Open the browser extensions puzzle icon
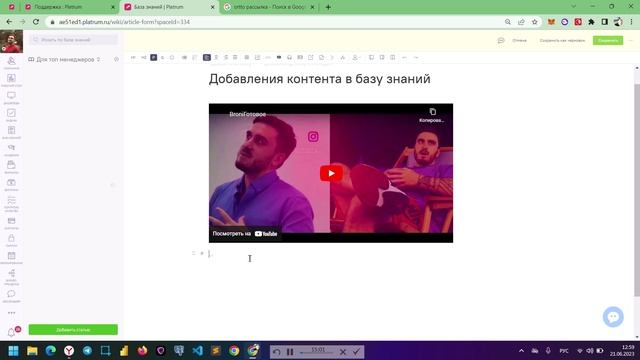 591,22
